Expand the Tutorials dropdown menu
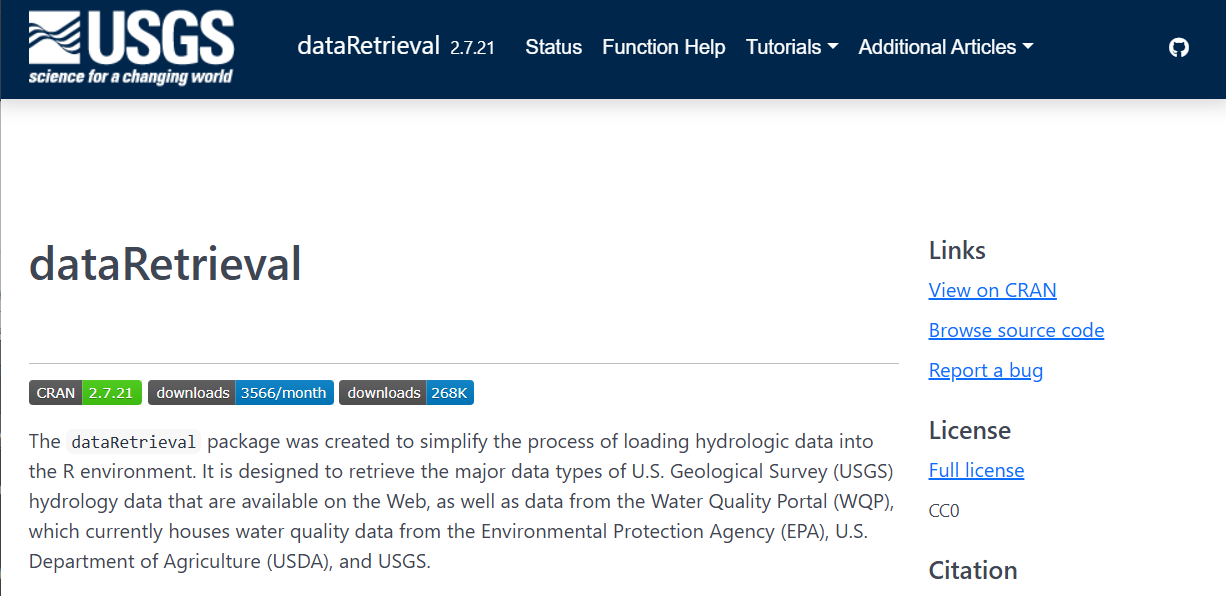1226x596 pixels. (792, 47)
